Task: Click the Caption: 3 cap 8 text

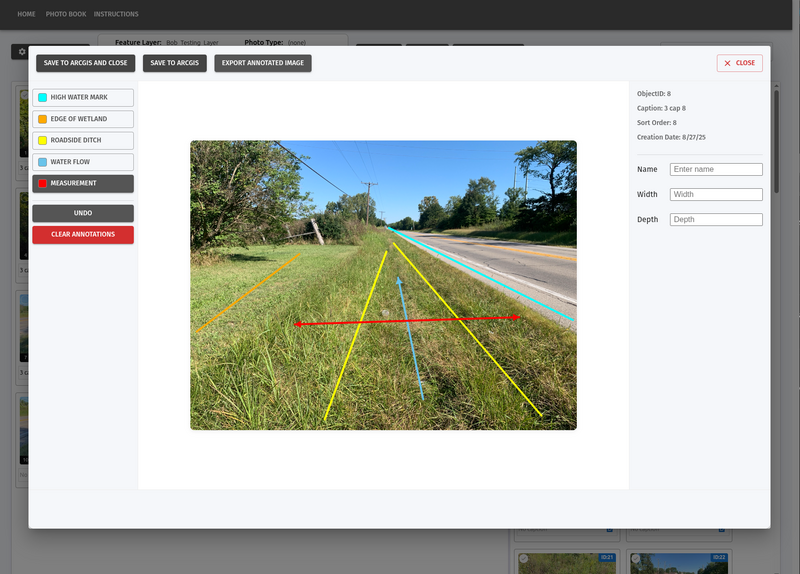Action: (x=661, y=108)
